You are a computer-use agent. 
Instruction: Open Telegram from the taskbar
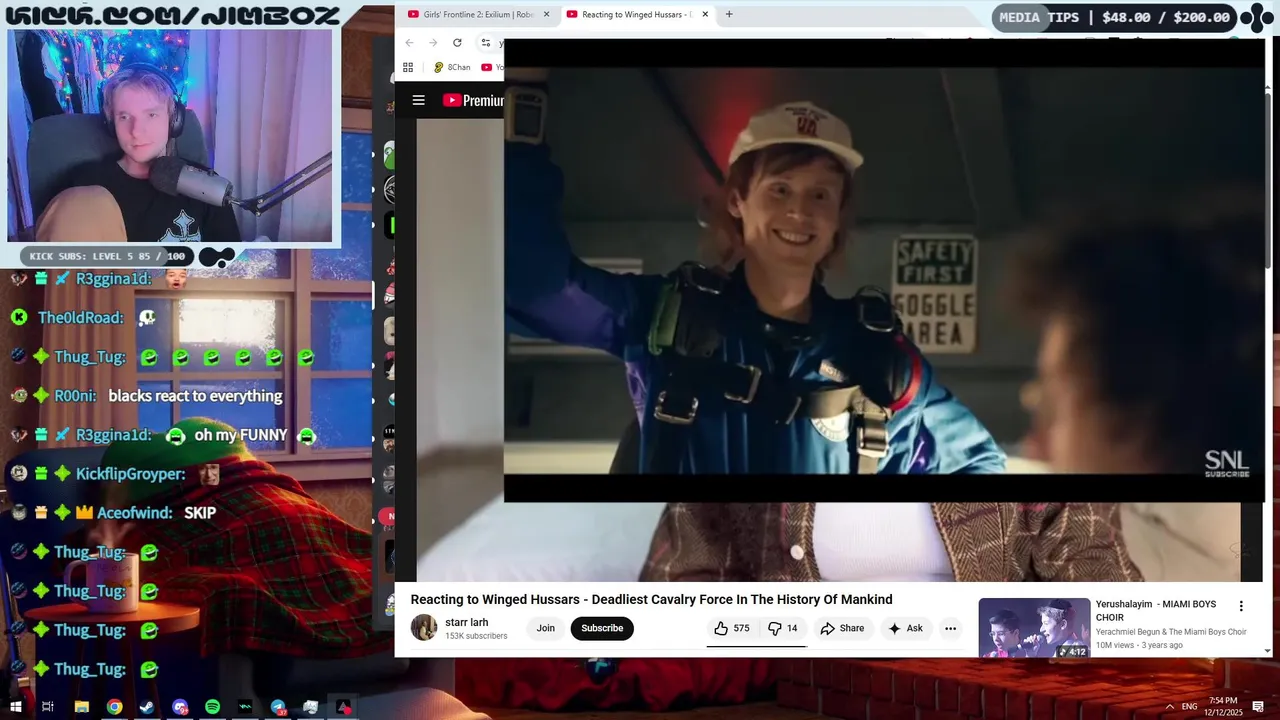[278, 707]
